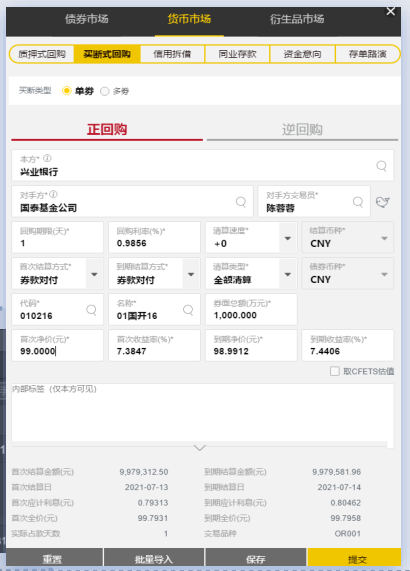This screenshot has height=571, width=410.
Task: Open the 首次结算方式 dropdown
Action: [x=94, y=274]
